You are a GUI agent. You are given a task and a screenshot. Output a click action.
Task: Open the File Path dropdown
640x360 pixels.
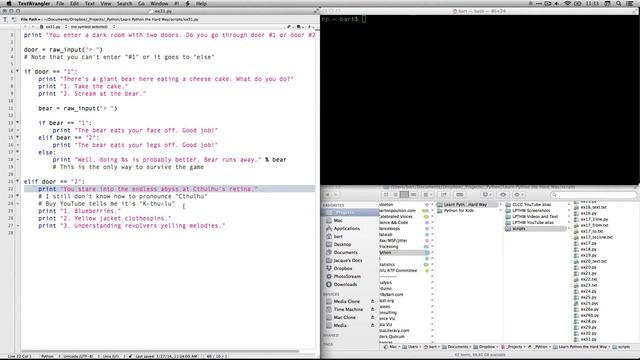31,19
